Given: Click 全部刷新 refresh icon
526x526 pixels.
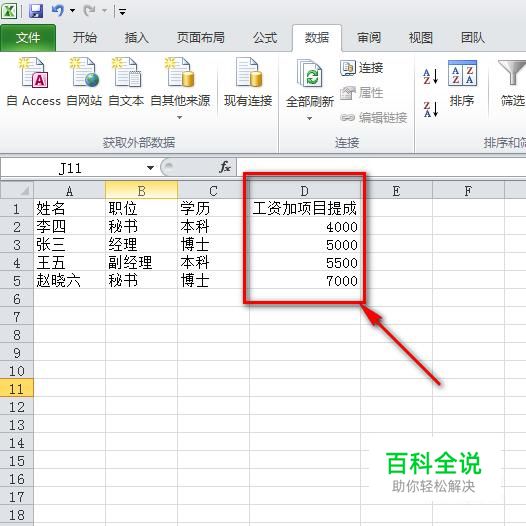Looking at the screenshot, I should 310,73.
